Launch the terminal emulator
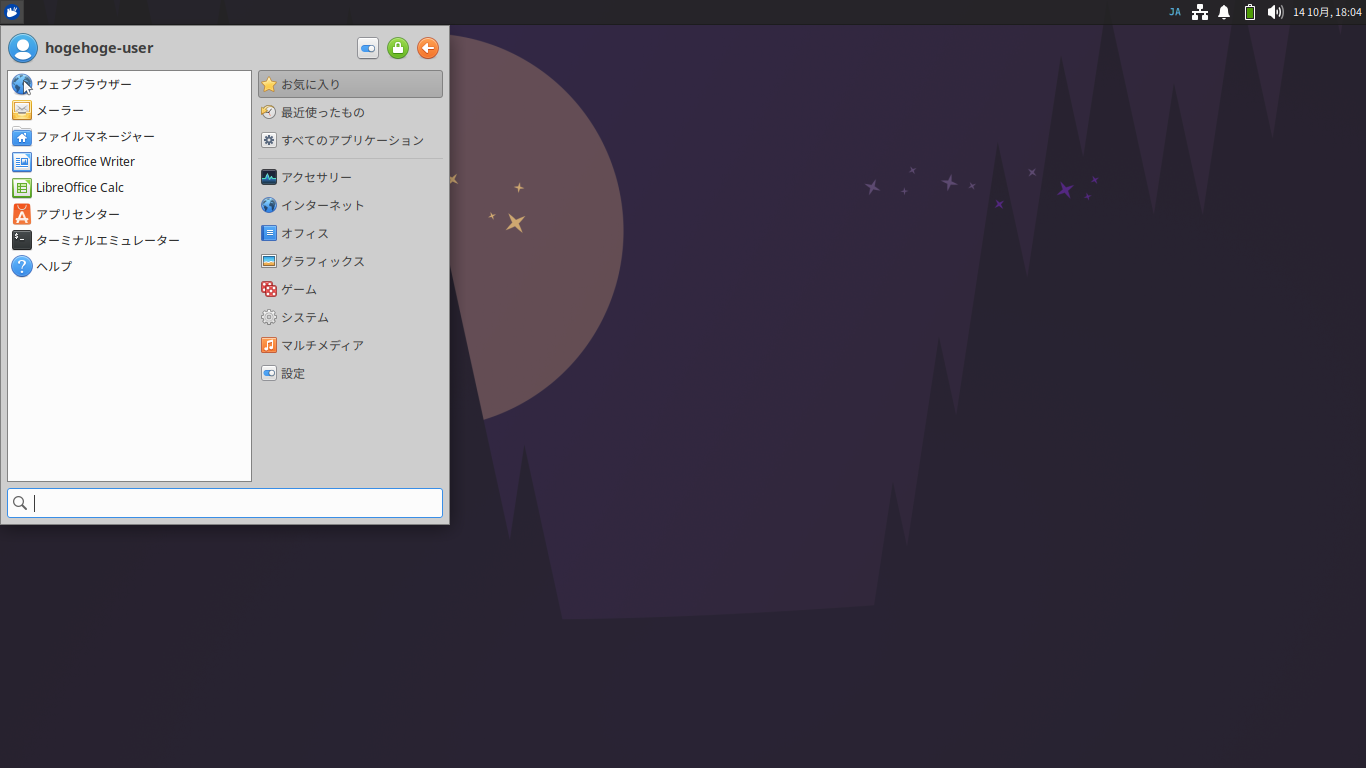 click(109, 239)
